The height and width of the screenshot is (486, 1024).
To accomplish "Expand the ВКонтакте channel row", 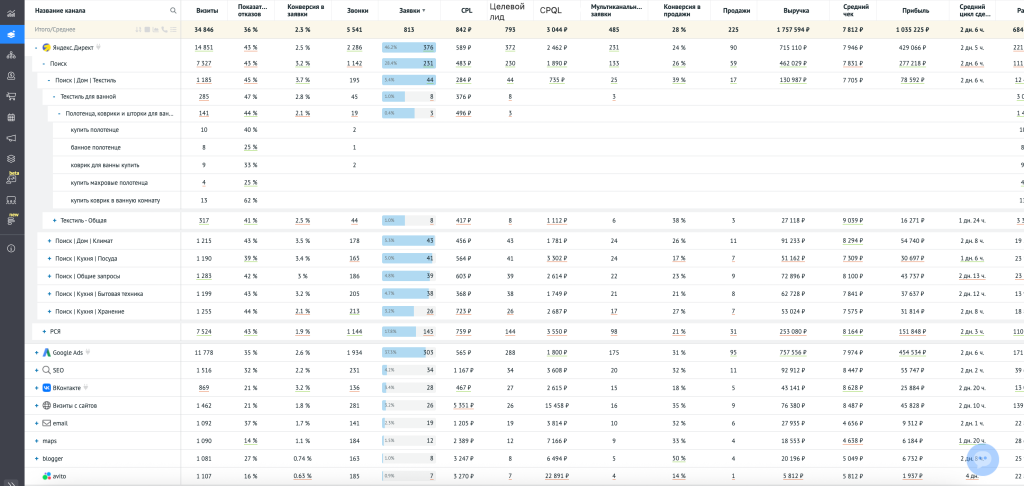I will point(36,387).
